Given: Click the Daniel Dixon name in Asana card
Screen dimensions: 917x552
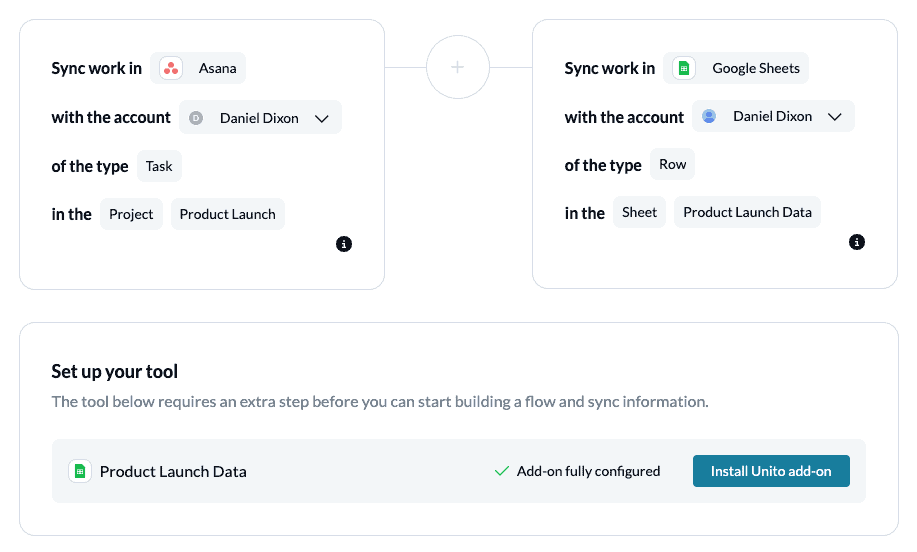Looking at the screenshot, I should (259, 118).
